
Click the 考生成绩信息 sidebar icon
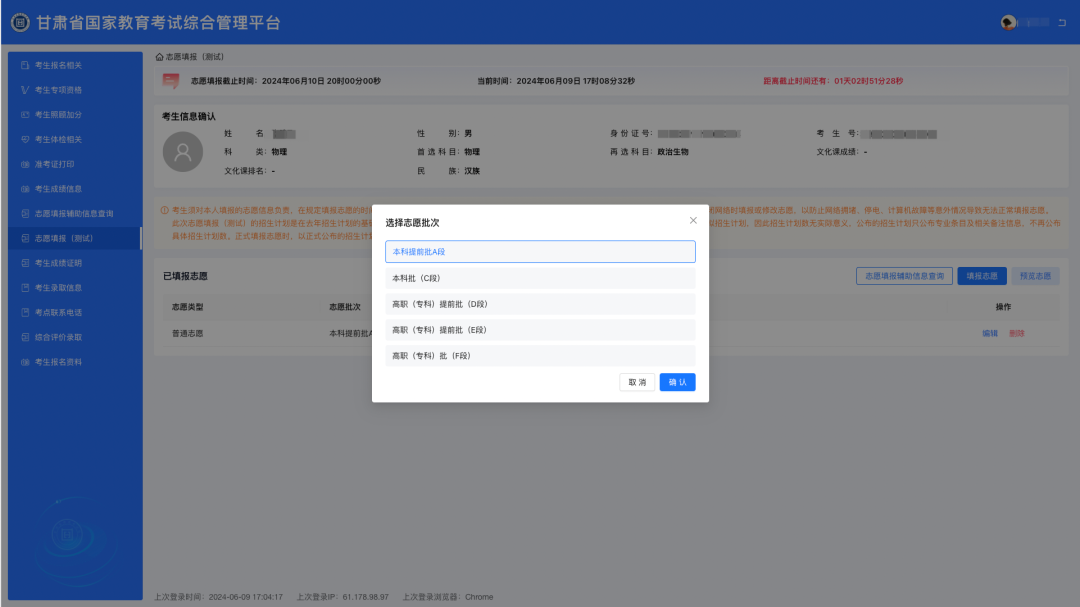(25, 189)
